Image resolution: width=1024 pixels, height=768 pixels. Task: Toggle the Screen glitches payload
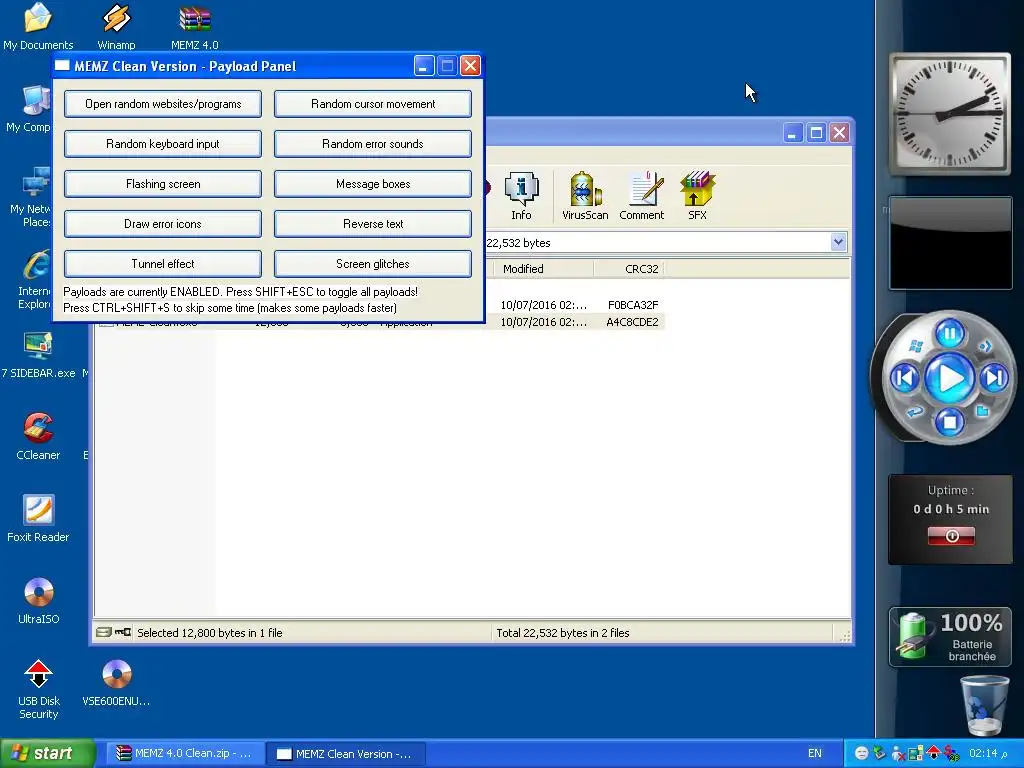[373, 264]
